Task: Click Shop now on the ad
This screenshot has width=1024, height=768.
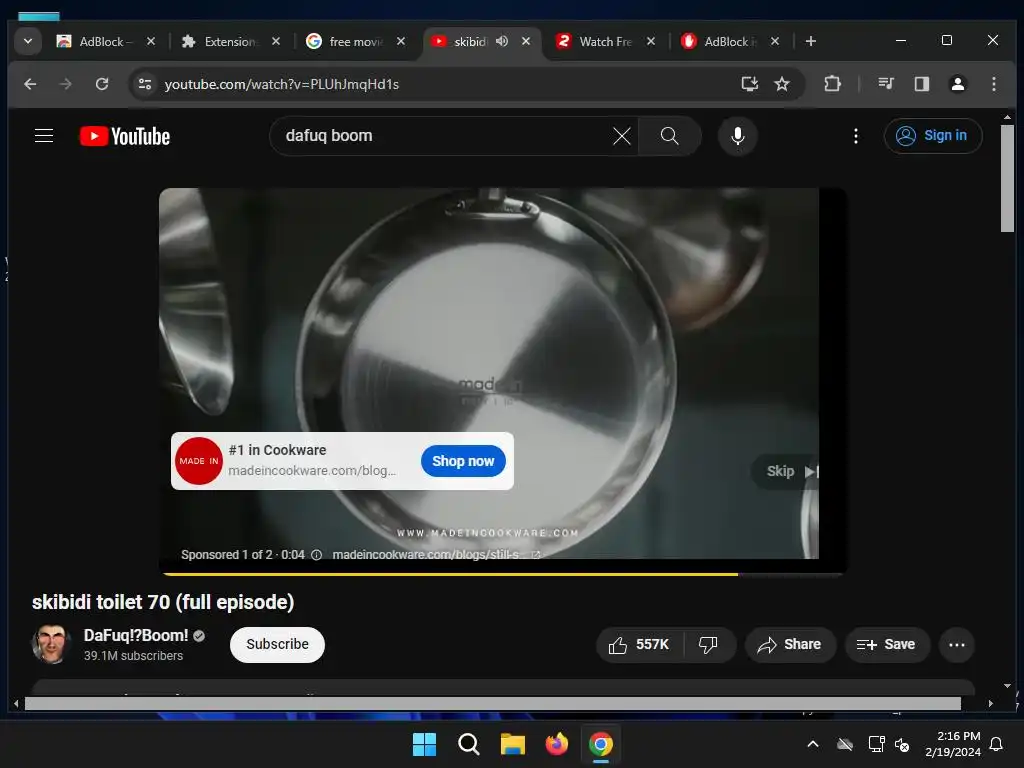Action: [x=463, y=461]
